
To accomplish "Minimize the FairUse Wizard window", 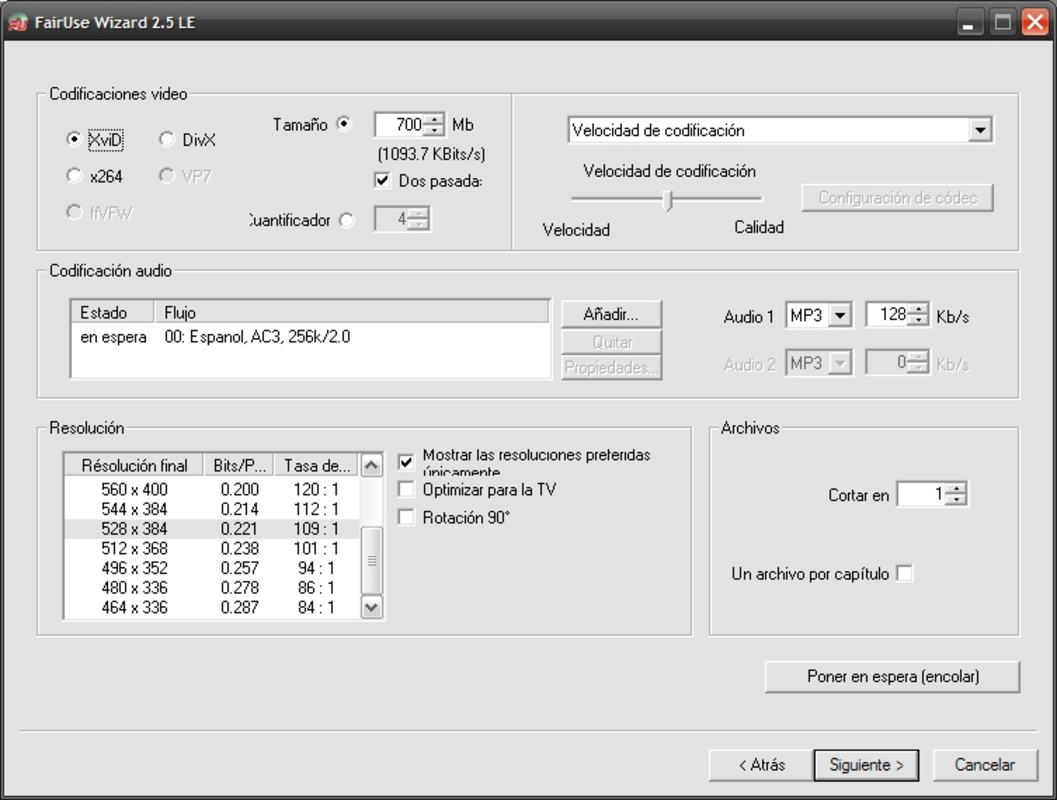I will 968,23.
